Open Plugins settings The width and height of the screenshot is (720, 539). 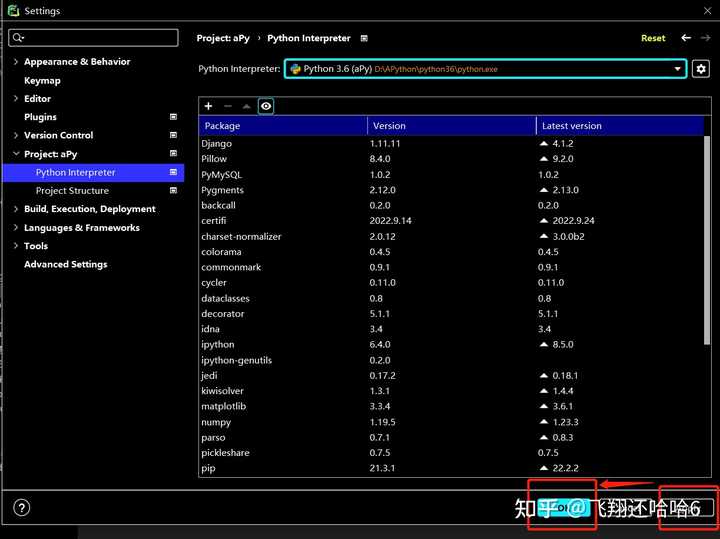40,117
